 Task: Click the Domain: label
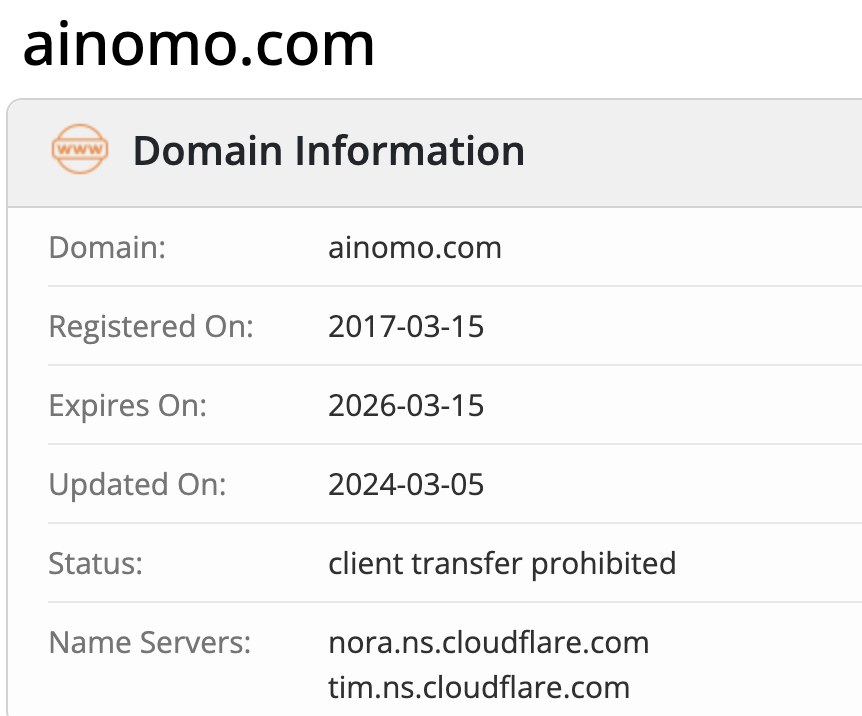click(107, 247)
